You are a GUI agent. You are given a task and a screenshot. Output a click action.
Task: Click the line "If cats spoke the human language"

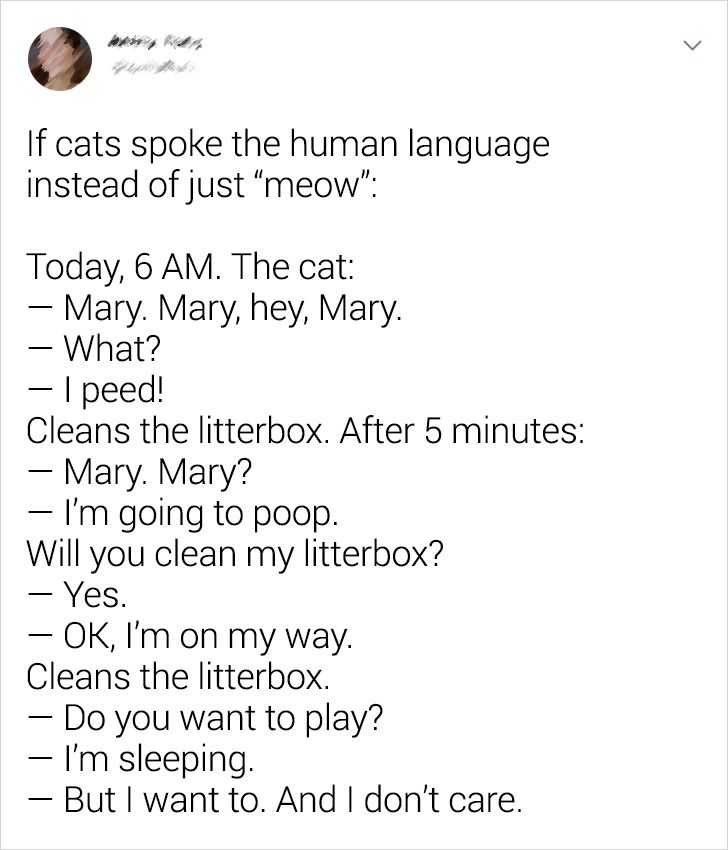(x=288, y=144)
